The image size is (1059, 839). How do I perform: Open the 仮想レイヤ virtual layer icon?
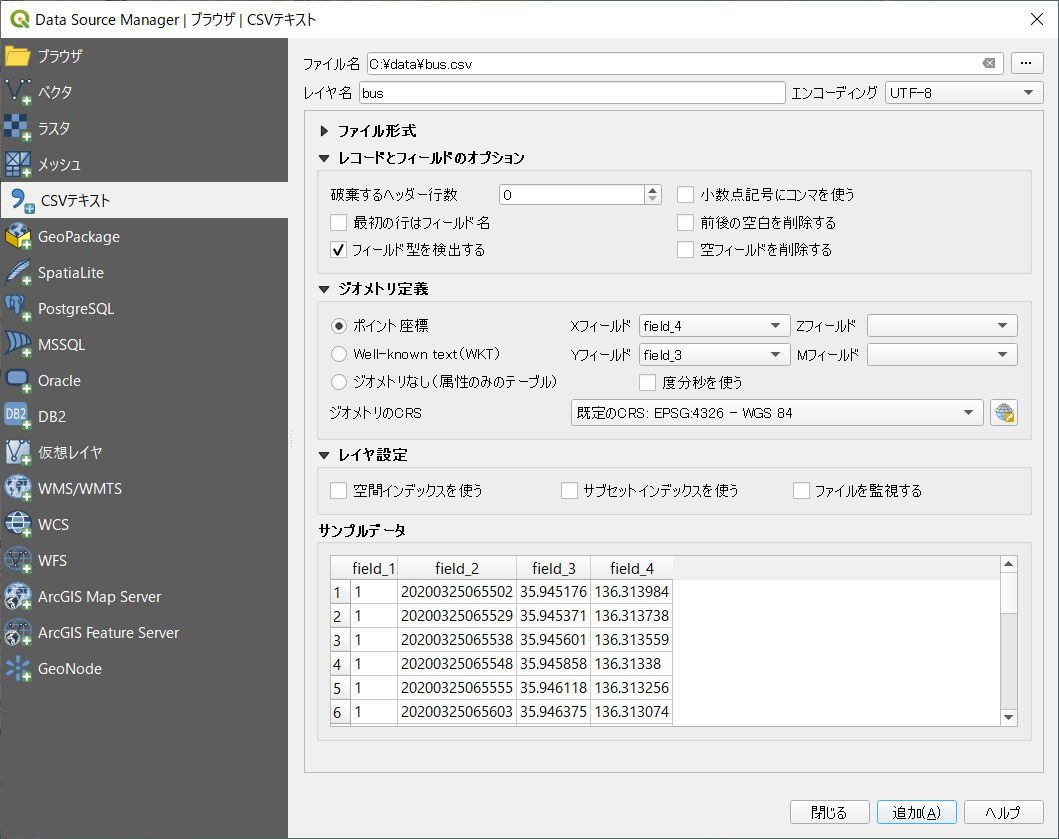(x=18, y=452)
